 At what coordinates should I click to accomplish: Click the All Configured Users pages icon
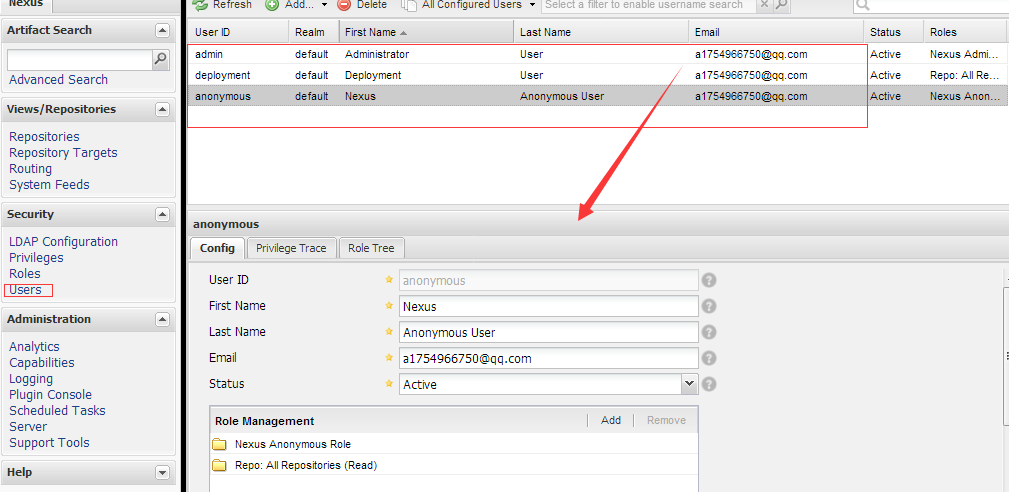409,5
